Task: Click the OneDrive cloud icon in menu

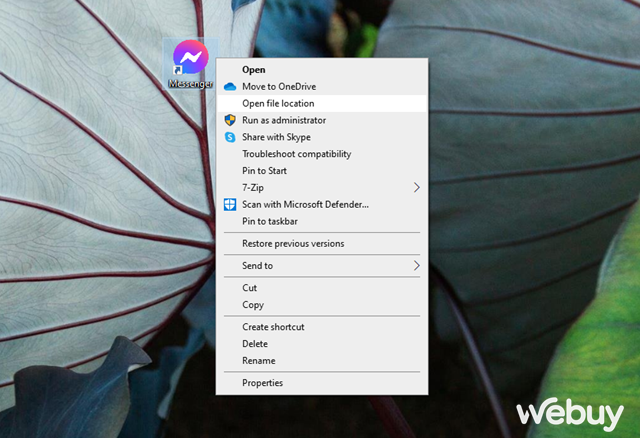Action: click(x=229, y=87)
